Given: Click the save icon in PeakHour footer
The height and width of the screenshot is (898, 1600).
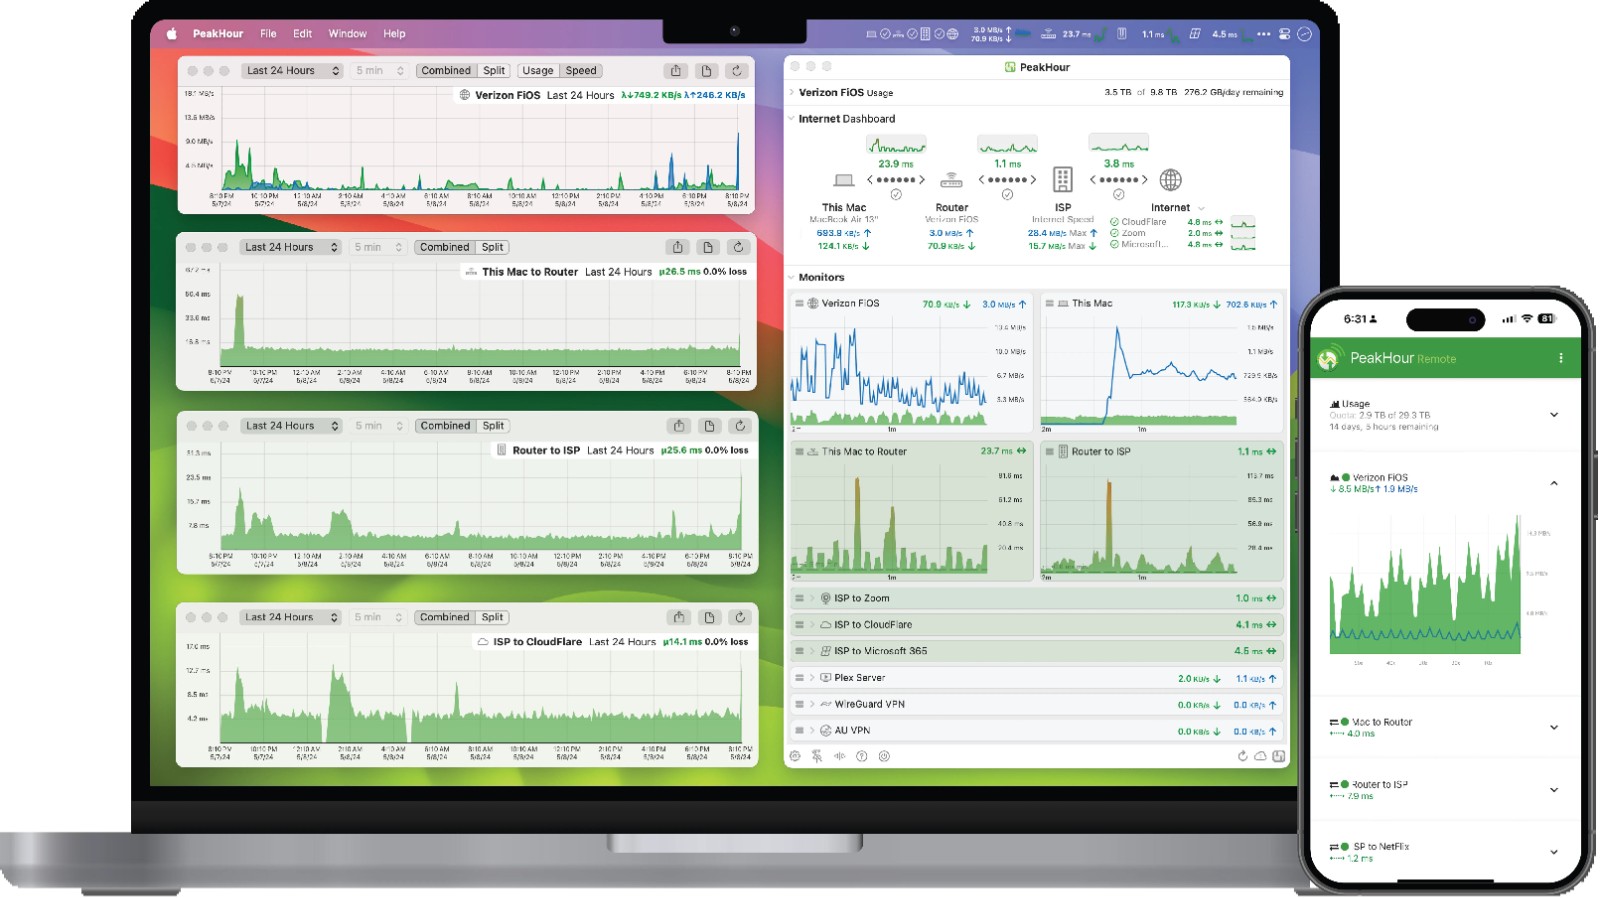Looking at the screenshot, I should click(x=1278, y=757).
